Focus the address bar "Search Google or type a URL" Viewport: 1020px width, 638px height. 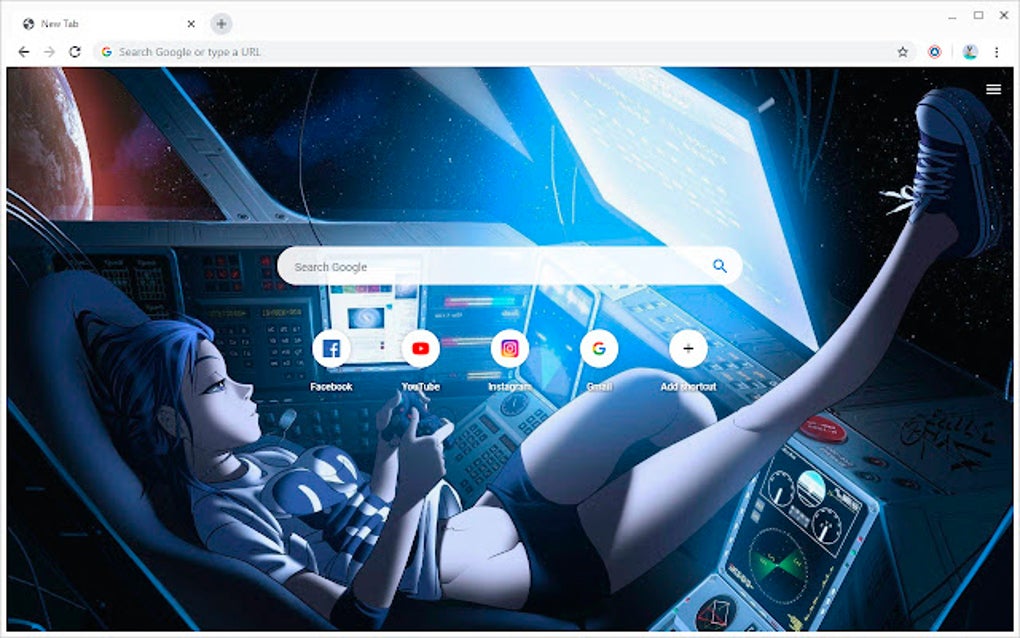[x=504, y=51]
